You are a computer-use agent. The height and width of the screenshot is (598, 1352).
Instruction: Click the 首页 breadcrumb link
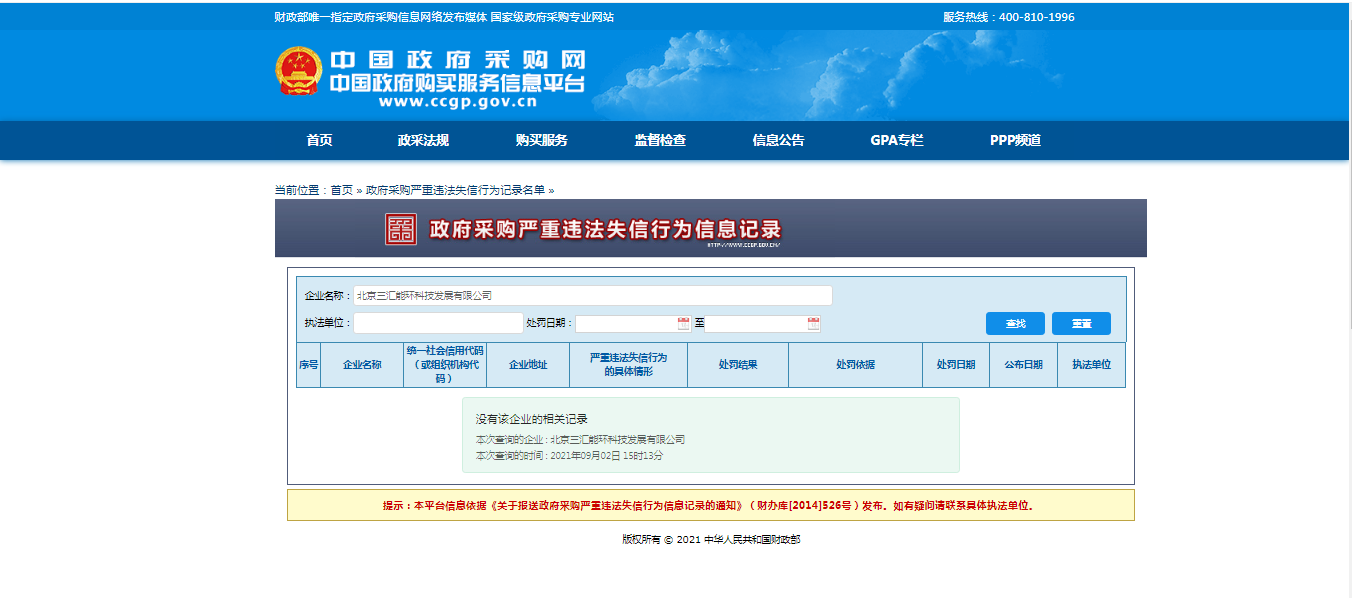[x=342, y=190]
